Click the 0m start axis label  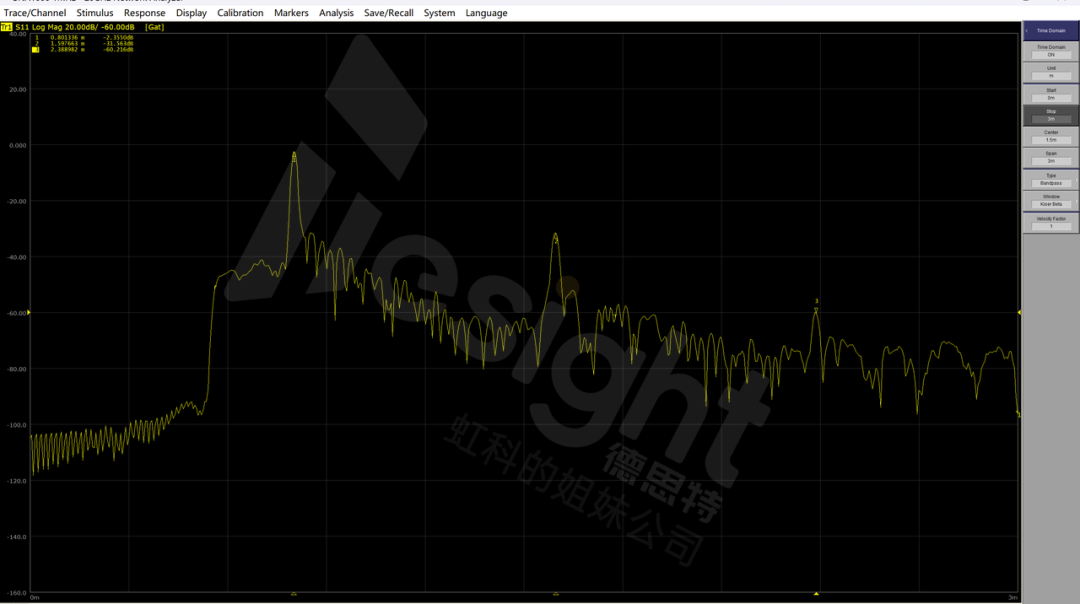34,598
